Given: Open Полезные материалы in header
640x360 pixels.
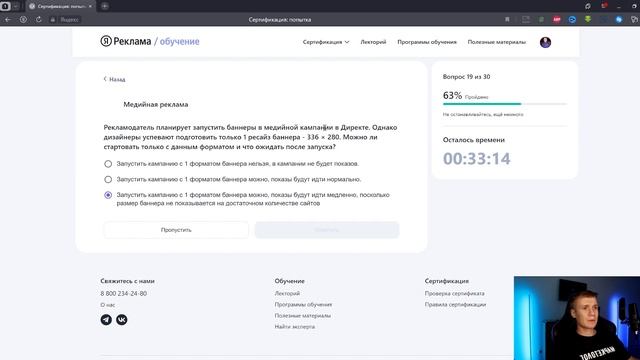Looking at the screenshot, I should tap(497, 42).
